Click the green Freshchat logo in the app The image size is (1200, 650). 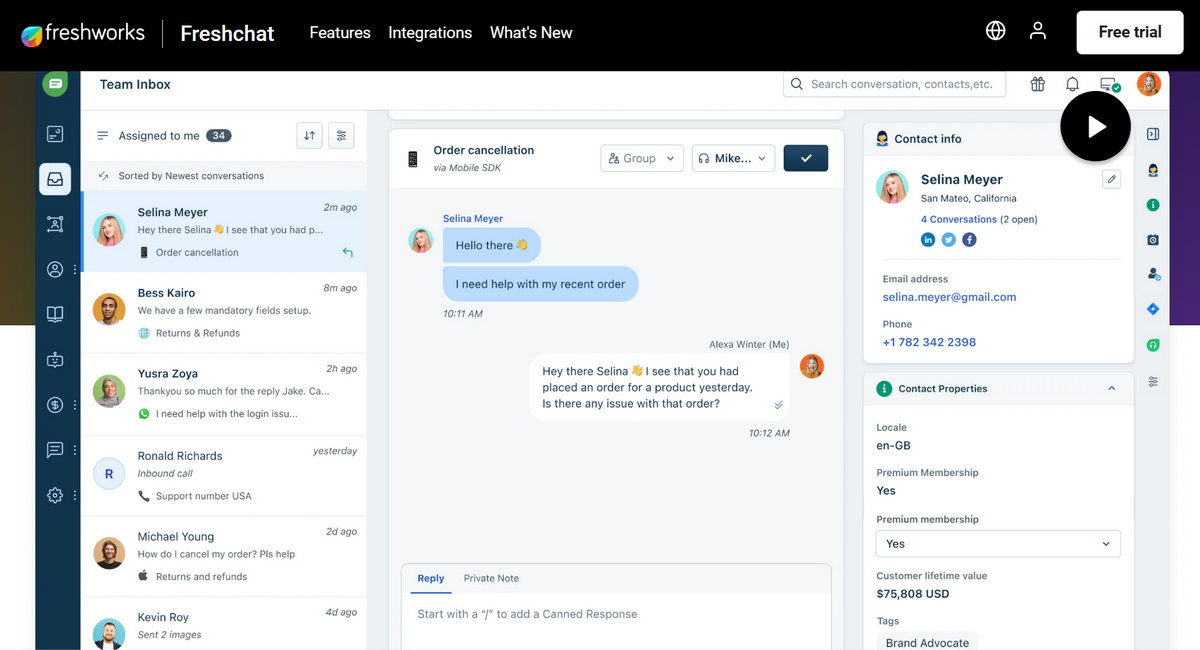tap(55, 84)
